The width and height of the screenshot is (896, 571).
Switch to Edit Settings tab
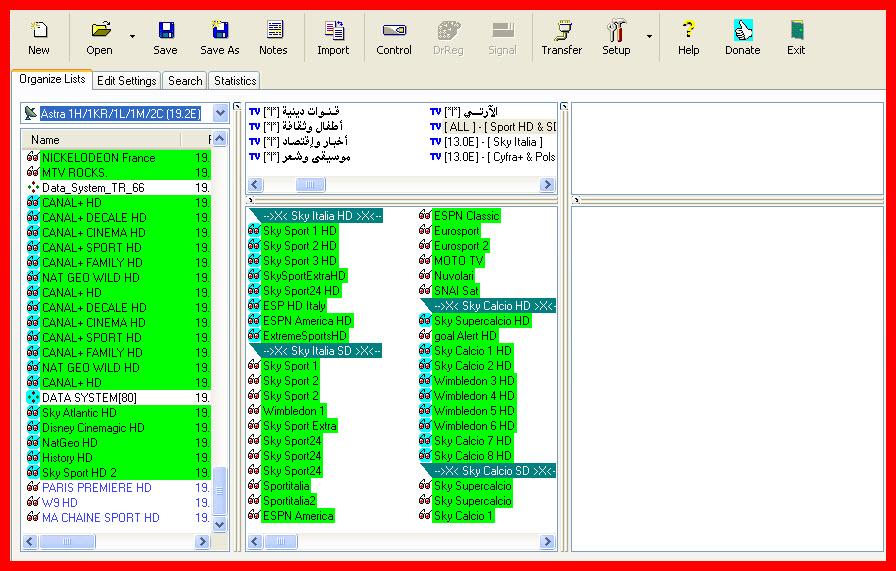[126, 81]
